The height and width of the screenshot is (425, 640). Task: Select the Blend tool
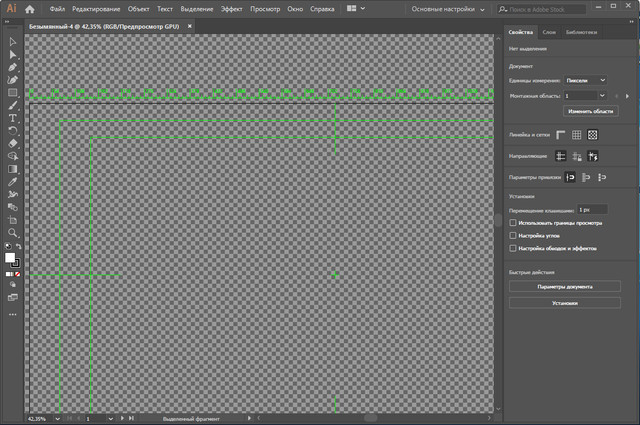pos(12,207)
